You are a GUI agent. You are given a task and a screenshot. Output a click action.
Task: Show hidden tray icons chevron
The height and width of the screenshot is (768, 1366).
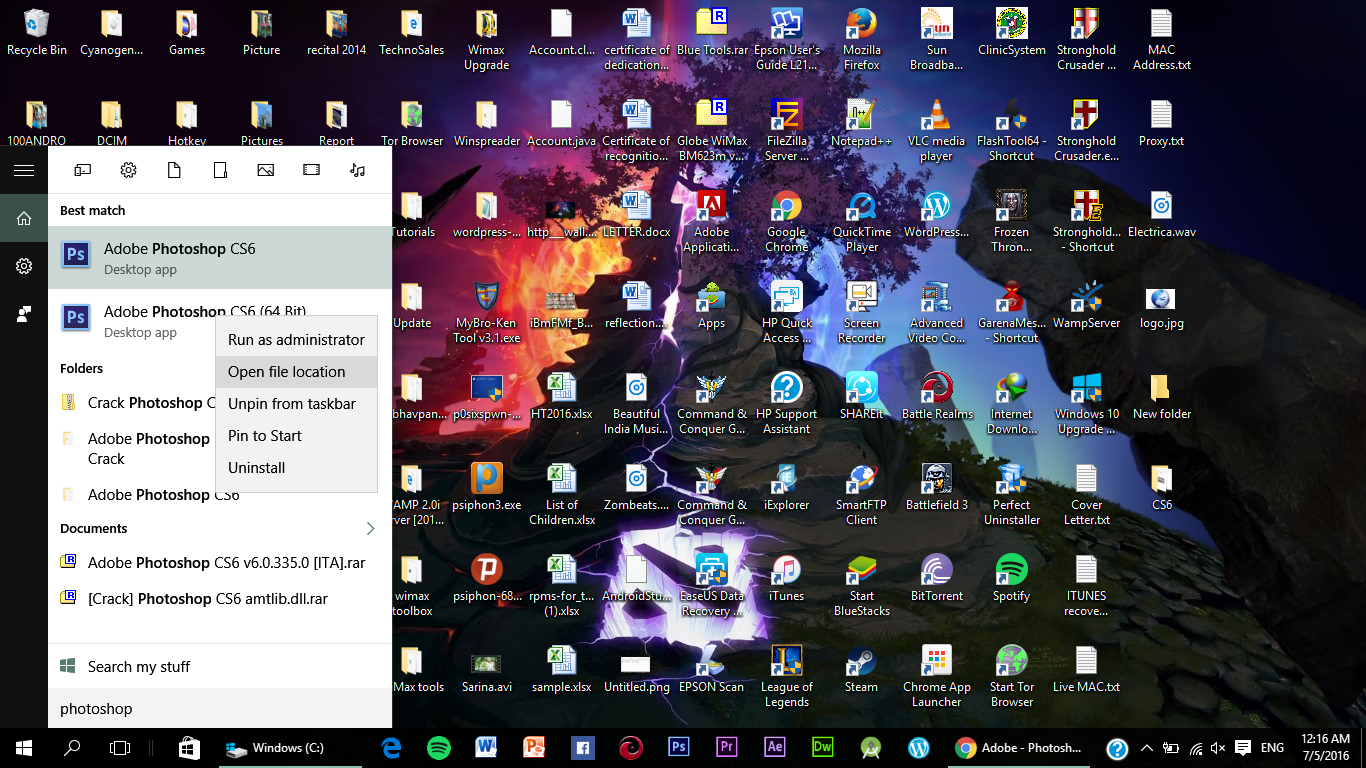[1146, 748]
